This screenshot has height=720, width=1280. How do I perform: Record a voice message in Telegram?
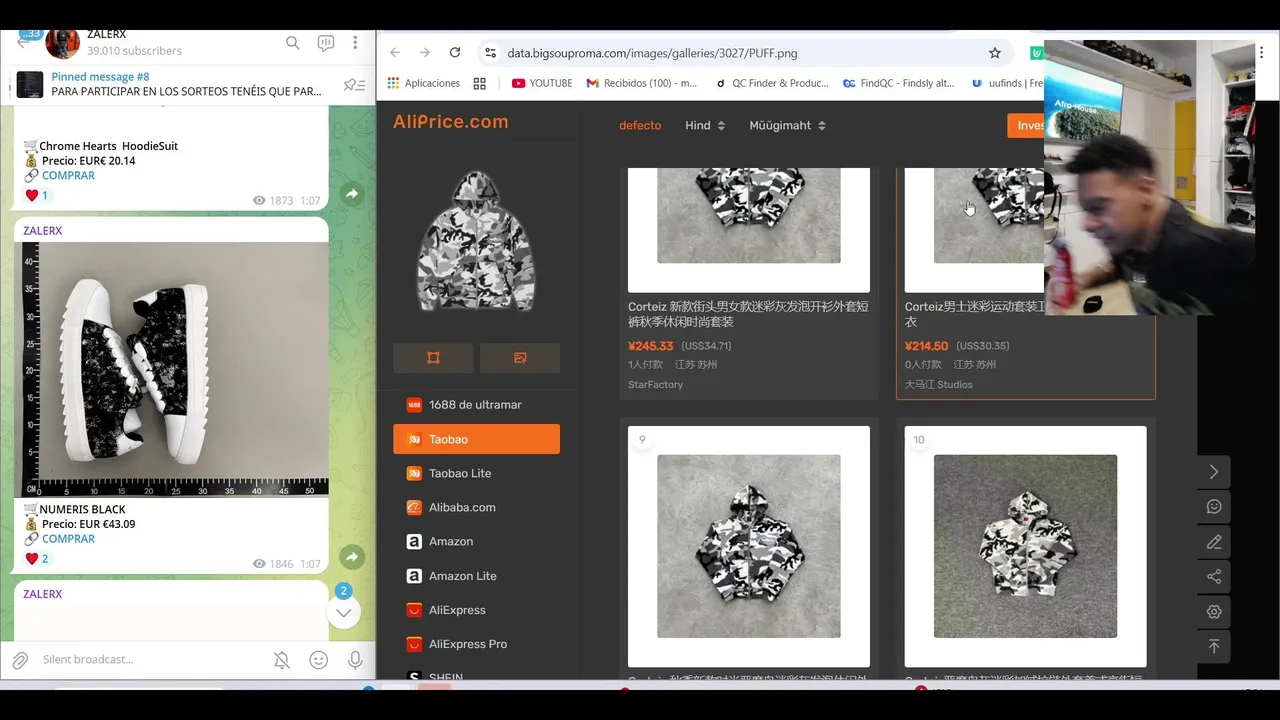point(355,660)
